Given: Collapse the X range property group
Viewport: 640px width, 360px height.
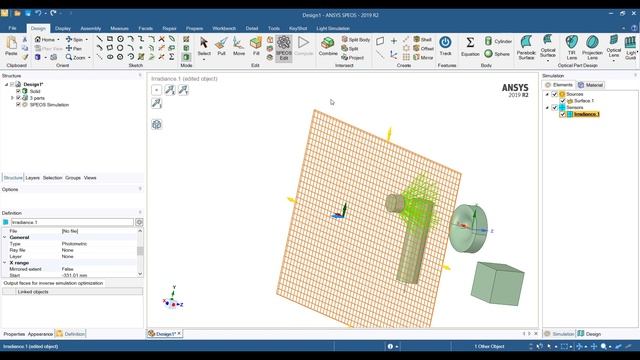Looking at the screenshot, I should 5,263.
